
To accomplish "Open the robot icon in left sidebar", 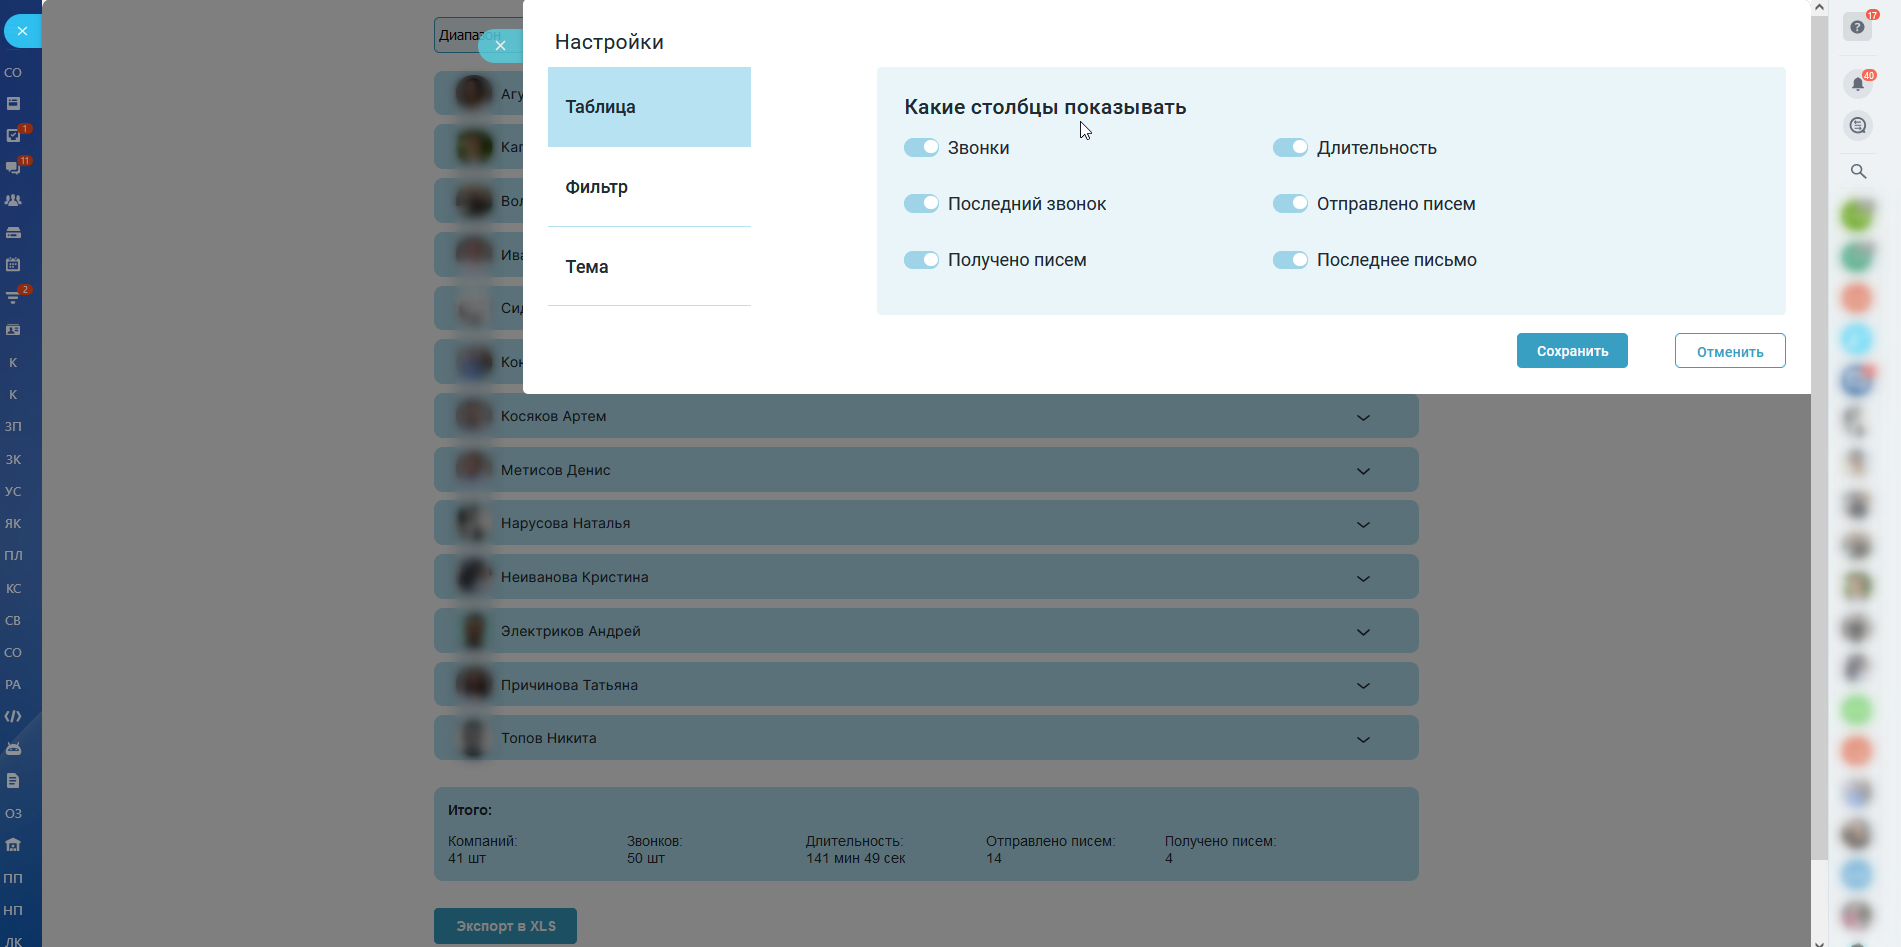I will pos(13,749).
